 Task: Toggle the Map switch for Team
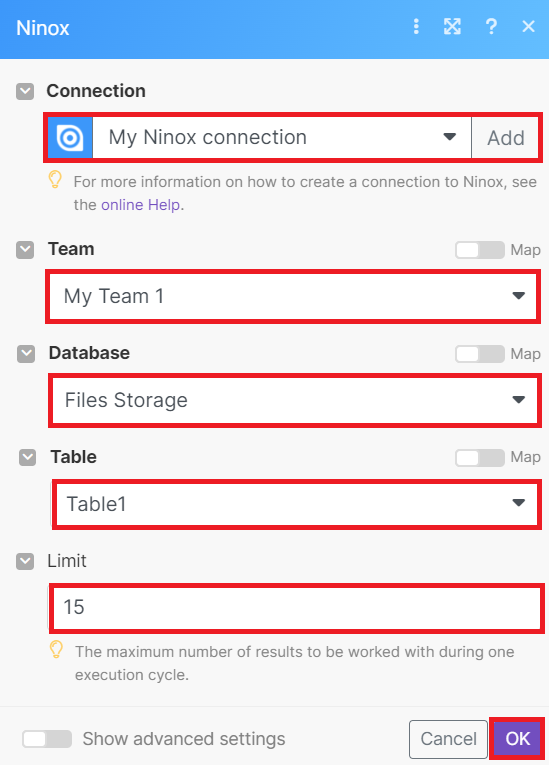point(480,250)
